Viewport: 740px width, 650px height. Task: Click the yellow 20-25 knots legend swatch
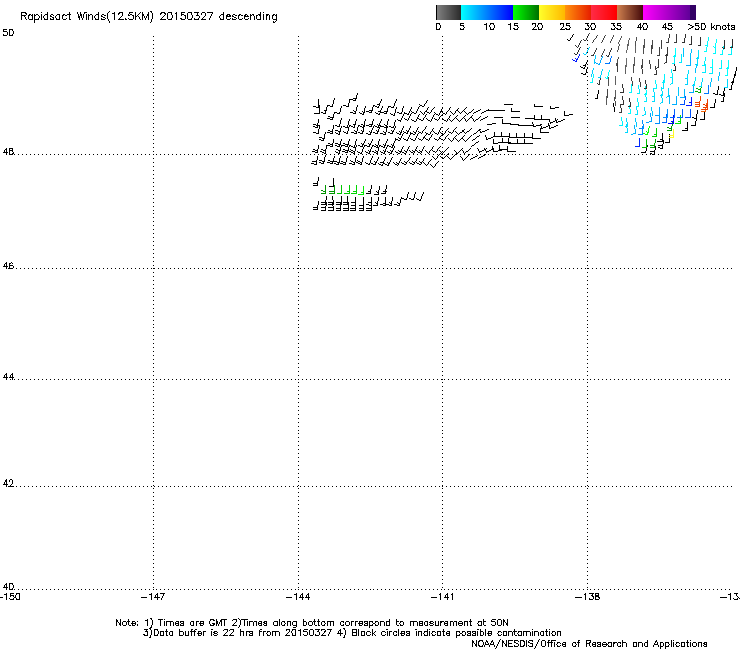(x=552, y=12)
